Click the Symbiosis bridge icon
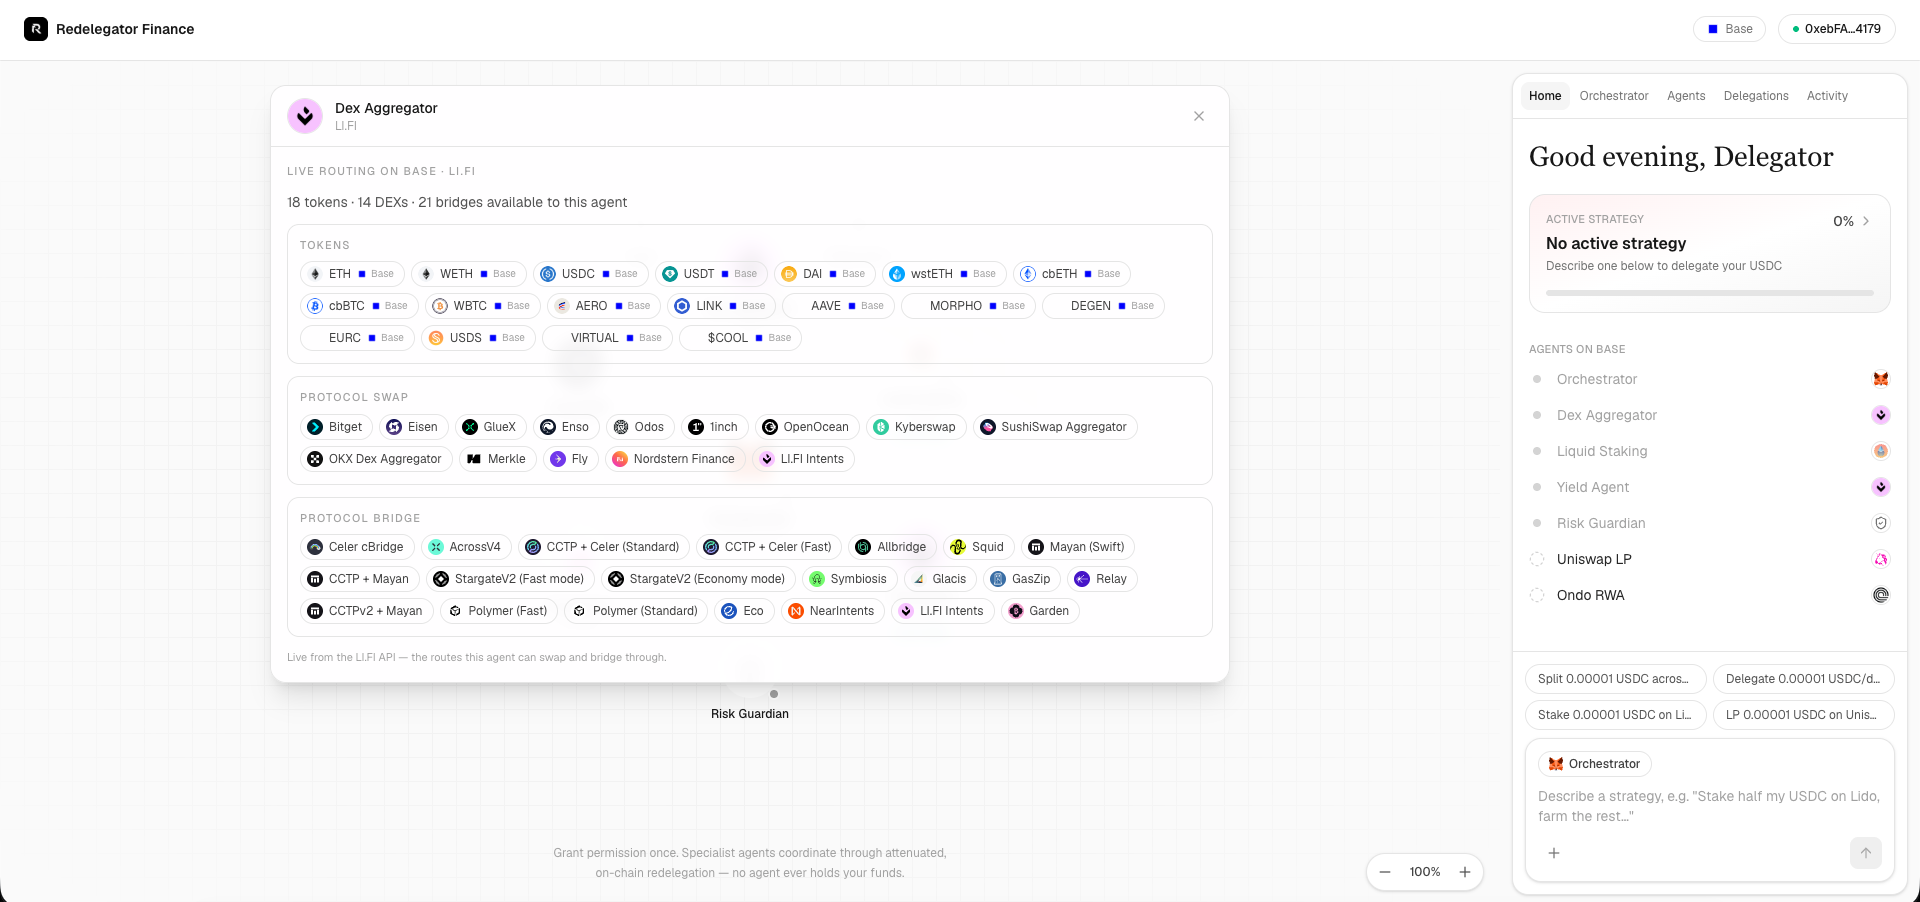Image resolution: width=1920 pixels, height=902 pixels. (817, 579)
